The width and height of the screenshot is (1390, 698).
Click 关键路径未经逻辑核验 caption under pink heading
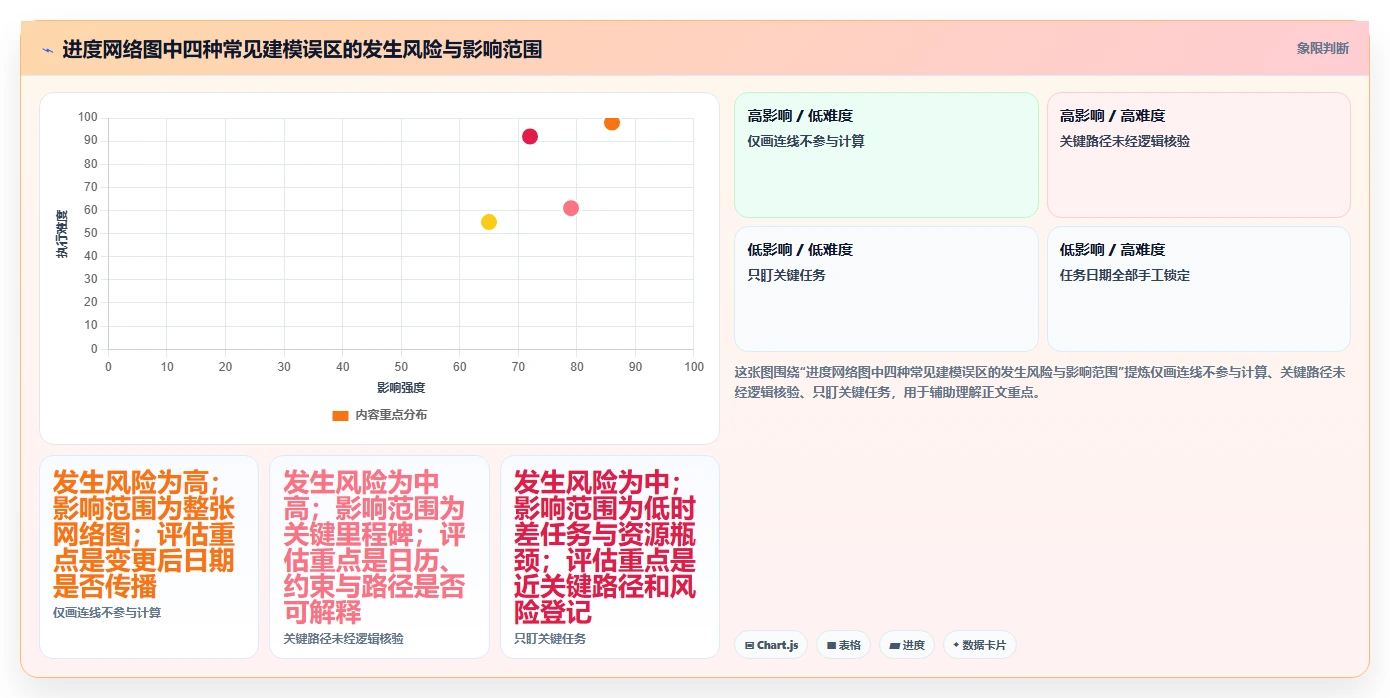pyautogui.click(x=343, y=638)
